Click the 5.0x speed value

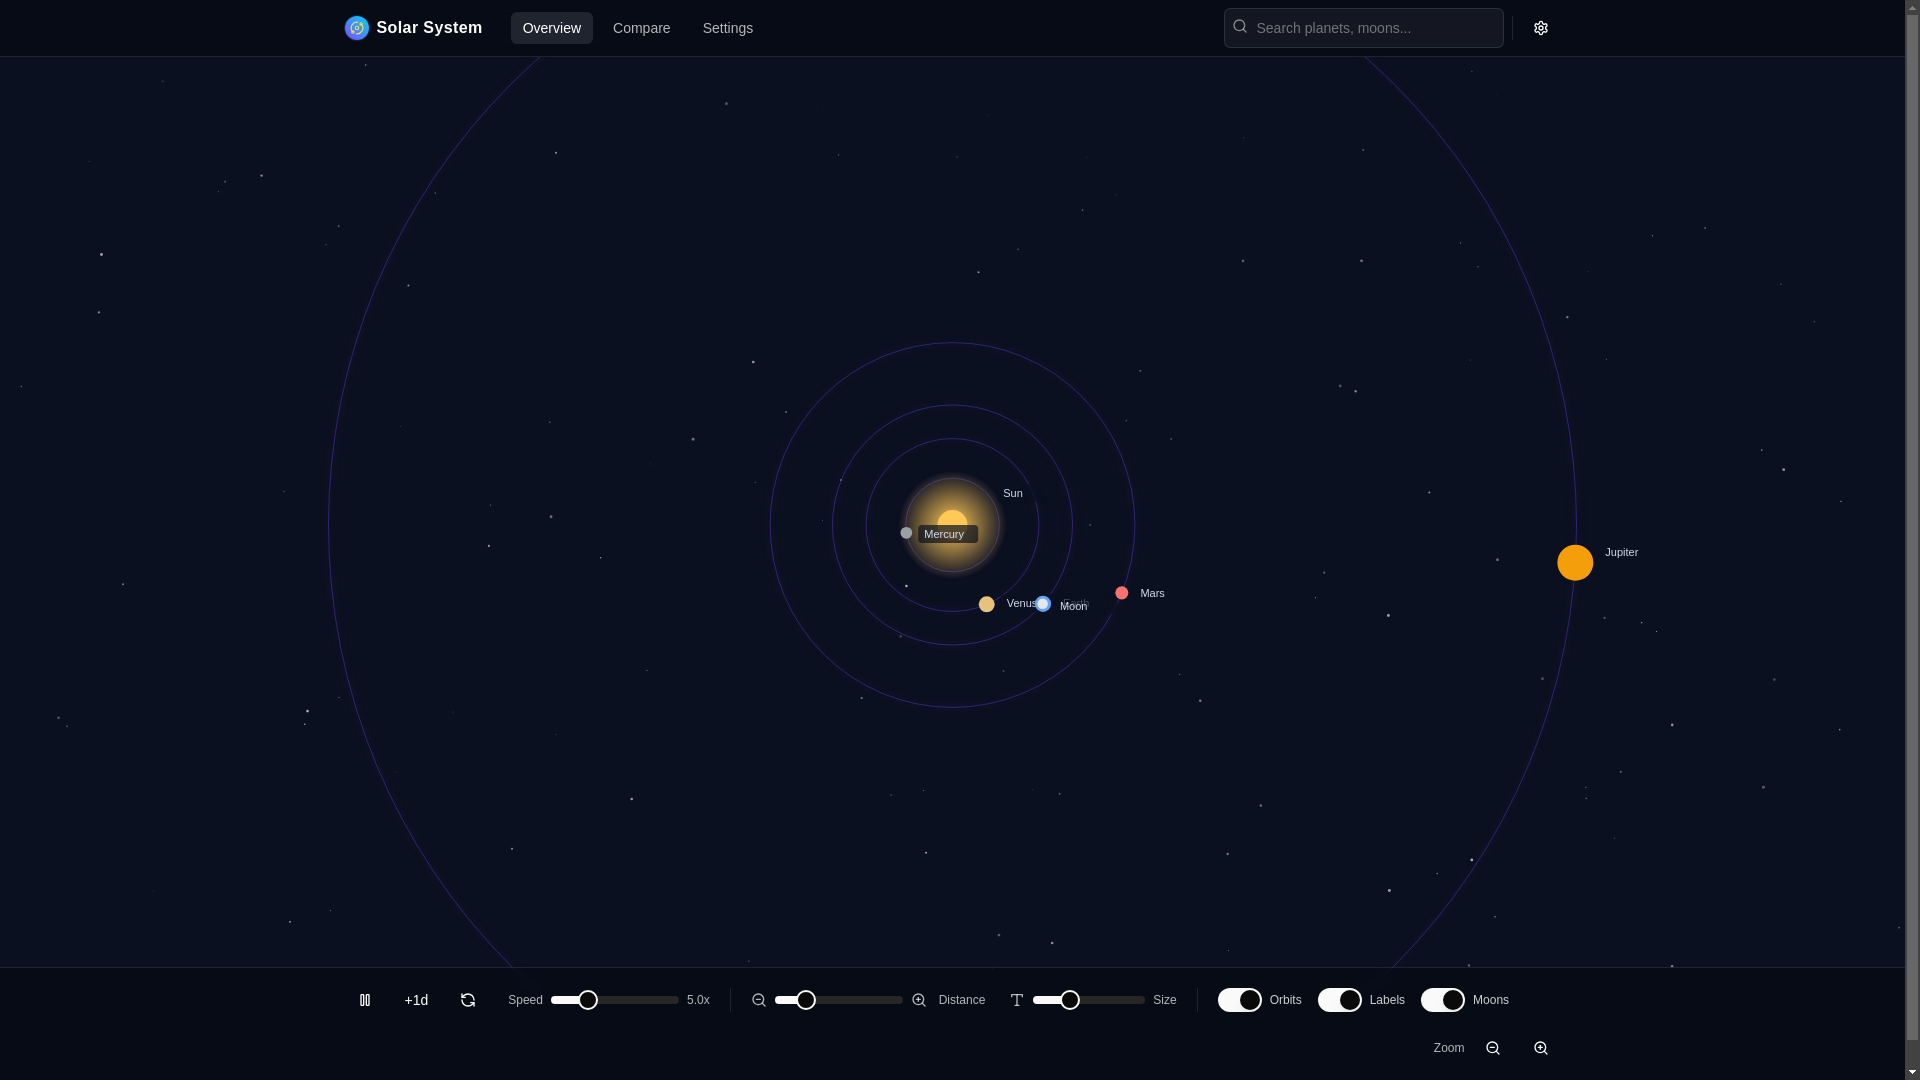coord(698,1000)
